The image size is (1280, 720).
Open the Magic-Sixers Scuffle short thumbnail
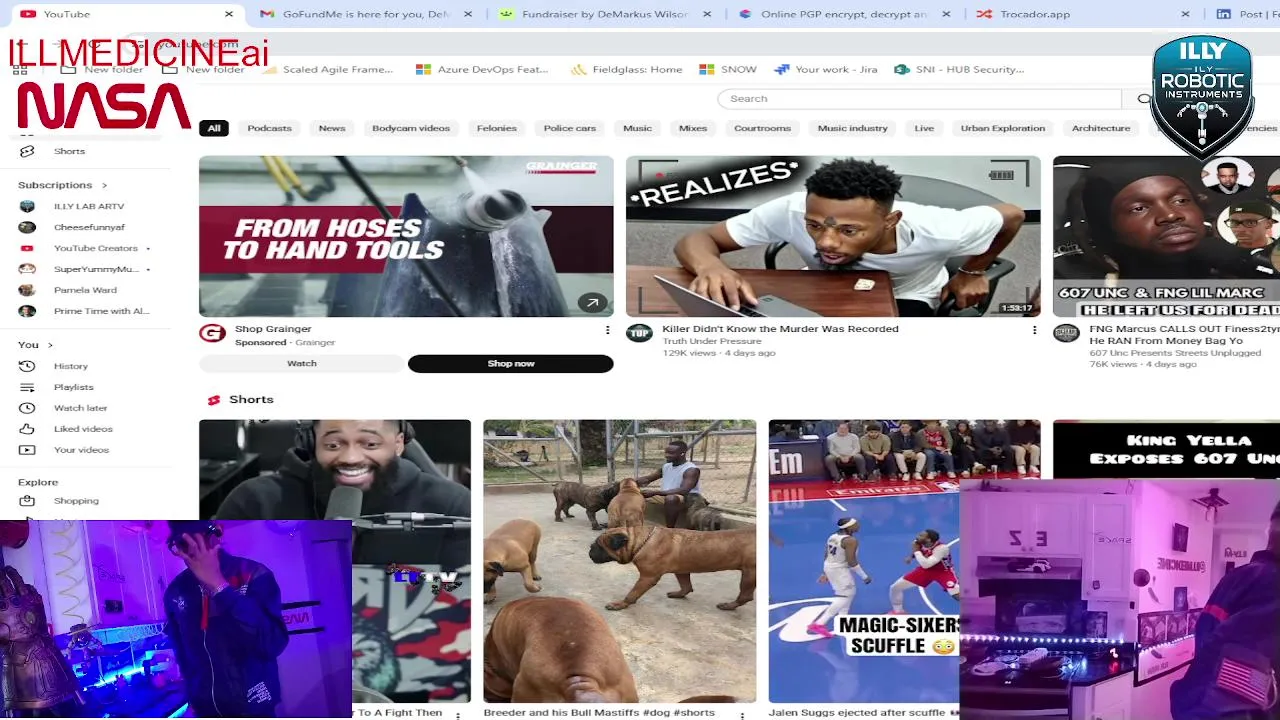pos(864,561)
